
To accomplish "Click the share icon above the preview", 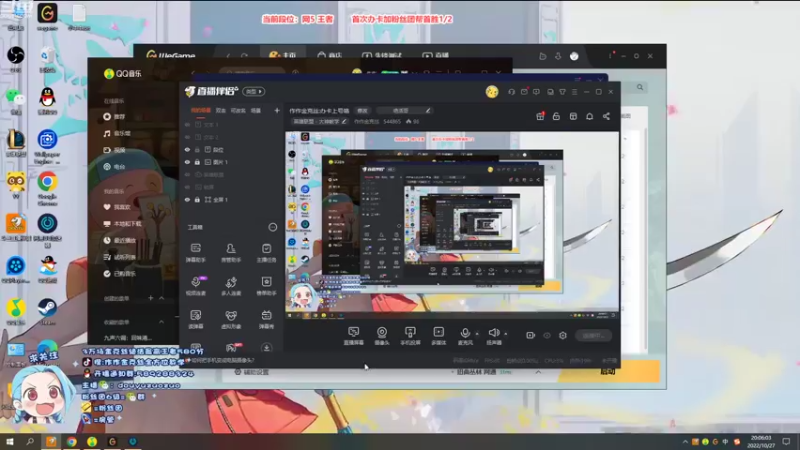I will (x=606, y=116).
